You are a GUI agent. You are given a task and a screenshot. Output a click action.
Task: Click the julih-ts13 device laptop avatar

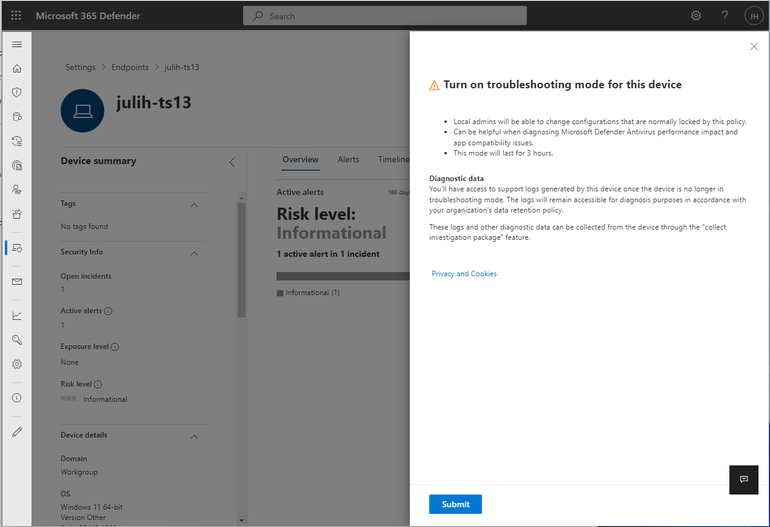click(82, 111)
